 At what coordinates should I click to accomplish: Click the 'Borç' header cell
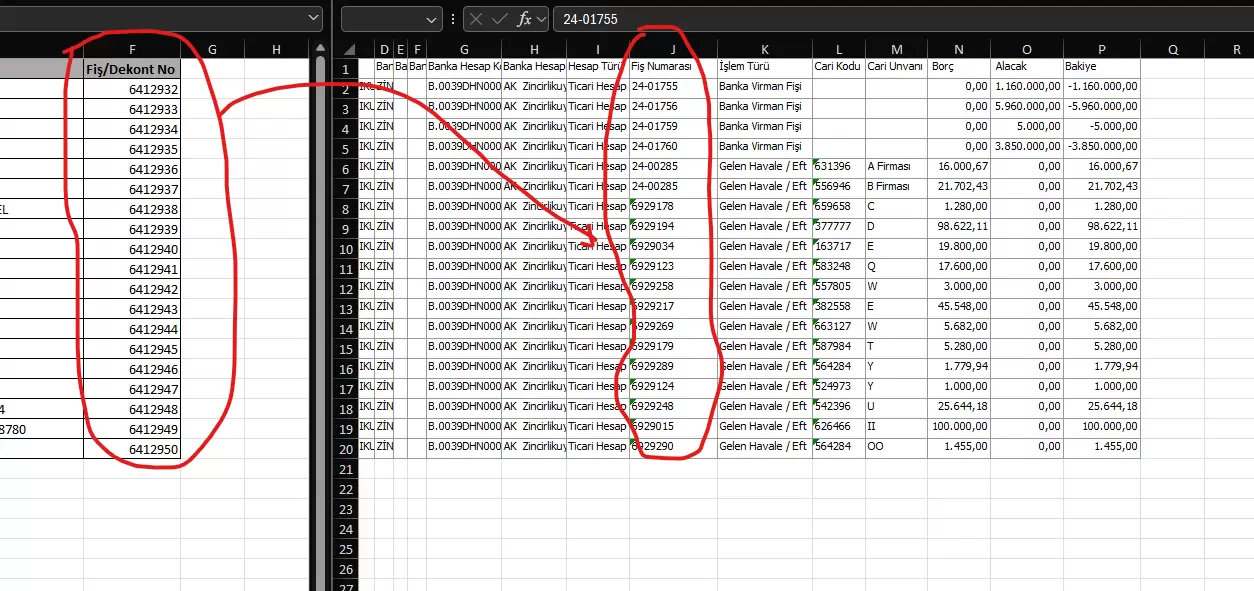click(x=959, y=67)
